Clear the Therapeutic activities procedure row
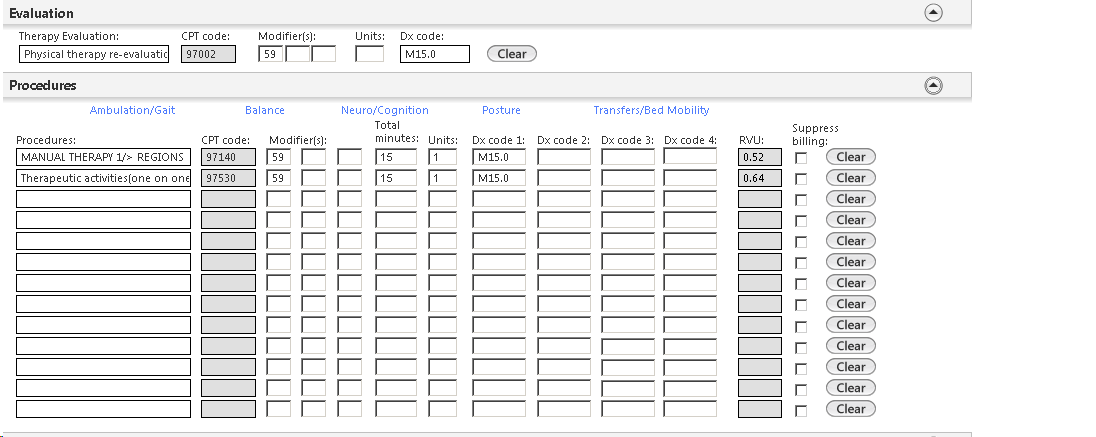The width and height of the screenshot is (1096, 437). tap(851, 178)
